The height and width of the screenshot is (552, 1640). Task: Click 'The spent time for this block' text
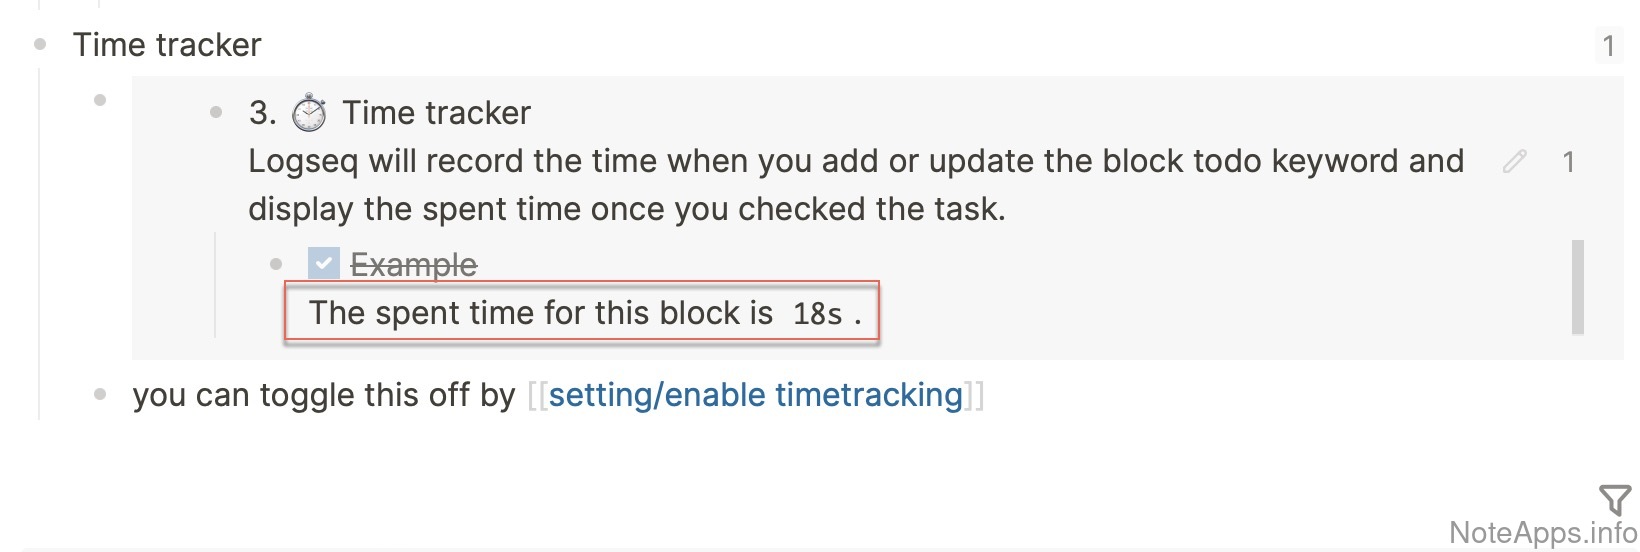[540, 313]
